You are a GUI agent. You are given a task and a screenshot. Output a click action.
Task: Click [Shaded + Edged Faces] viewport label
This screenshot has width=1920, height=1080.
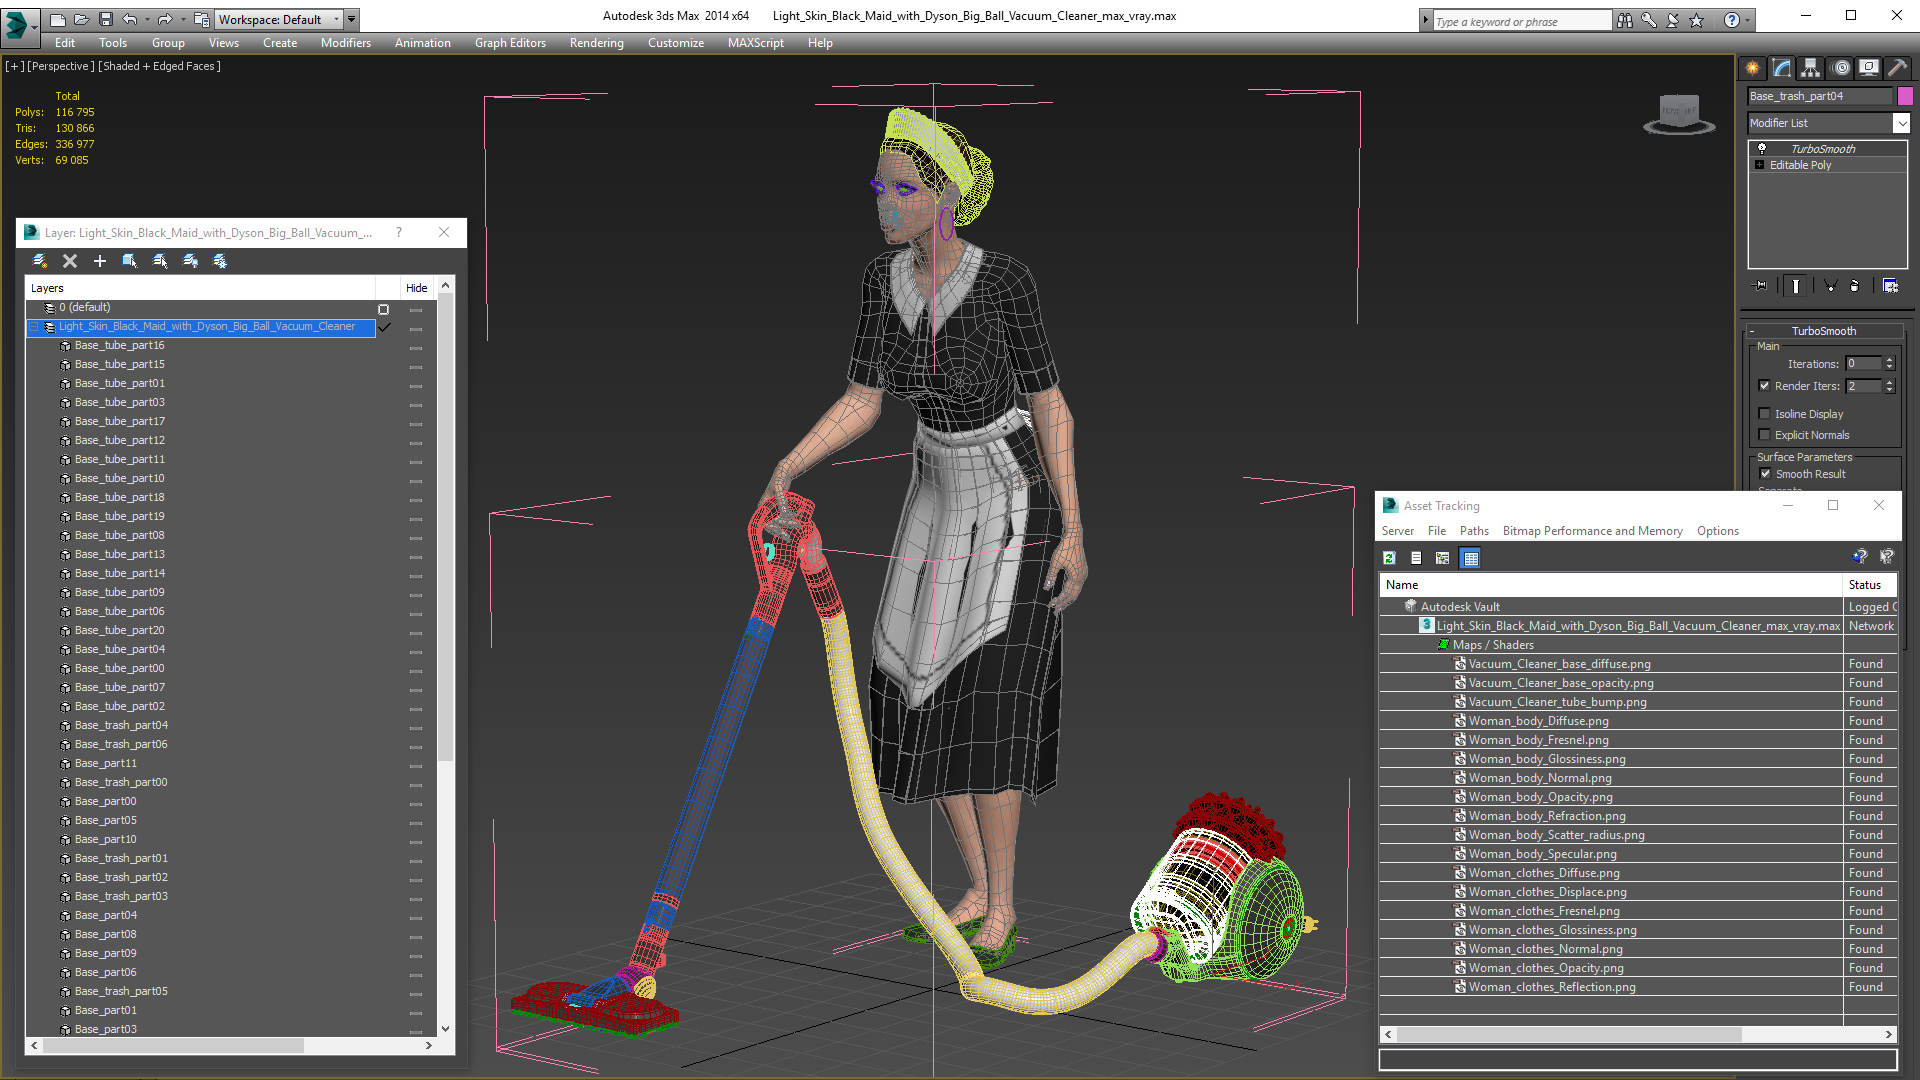[159, 66]
